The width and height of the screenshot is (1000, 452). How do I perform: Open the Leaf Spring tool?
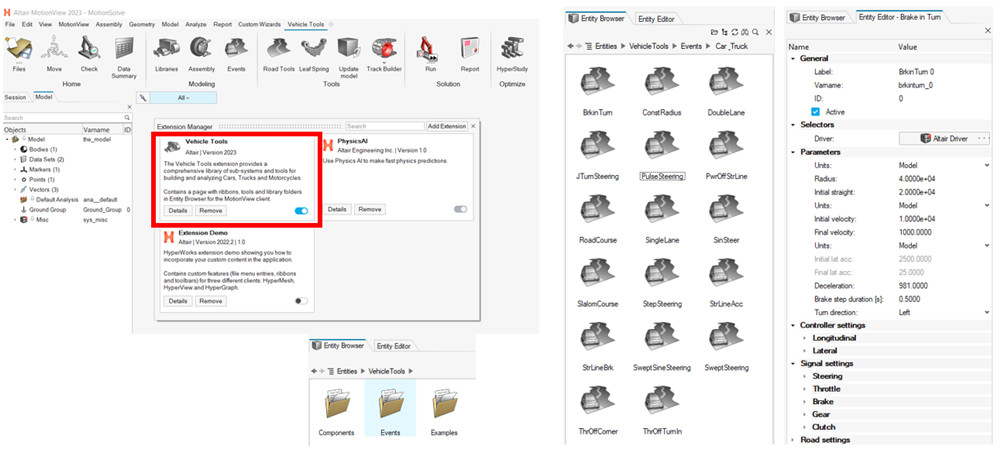point(312,51)
